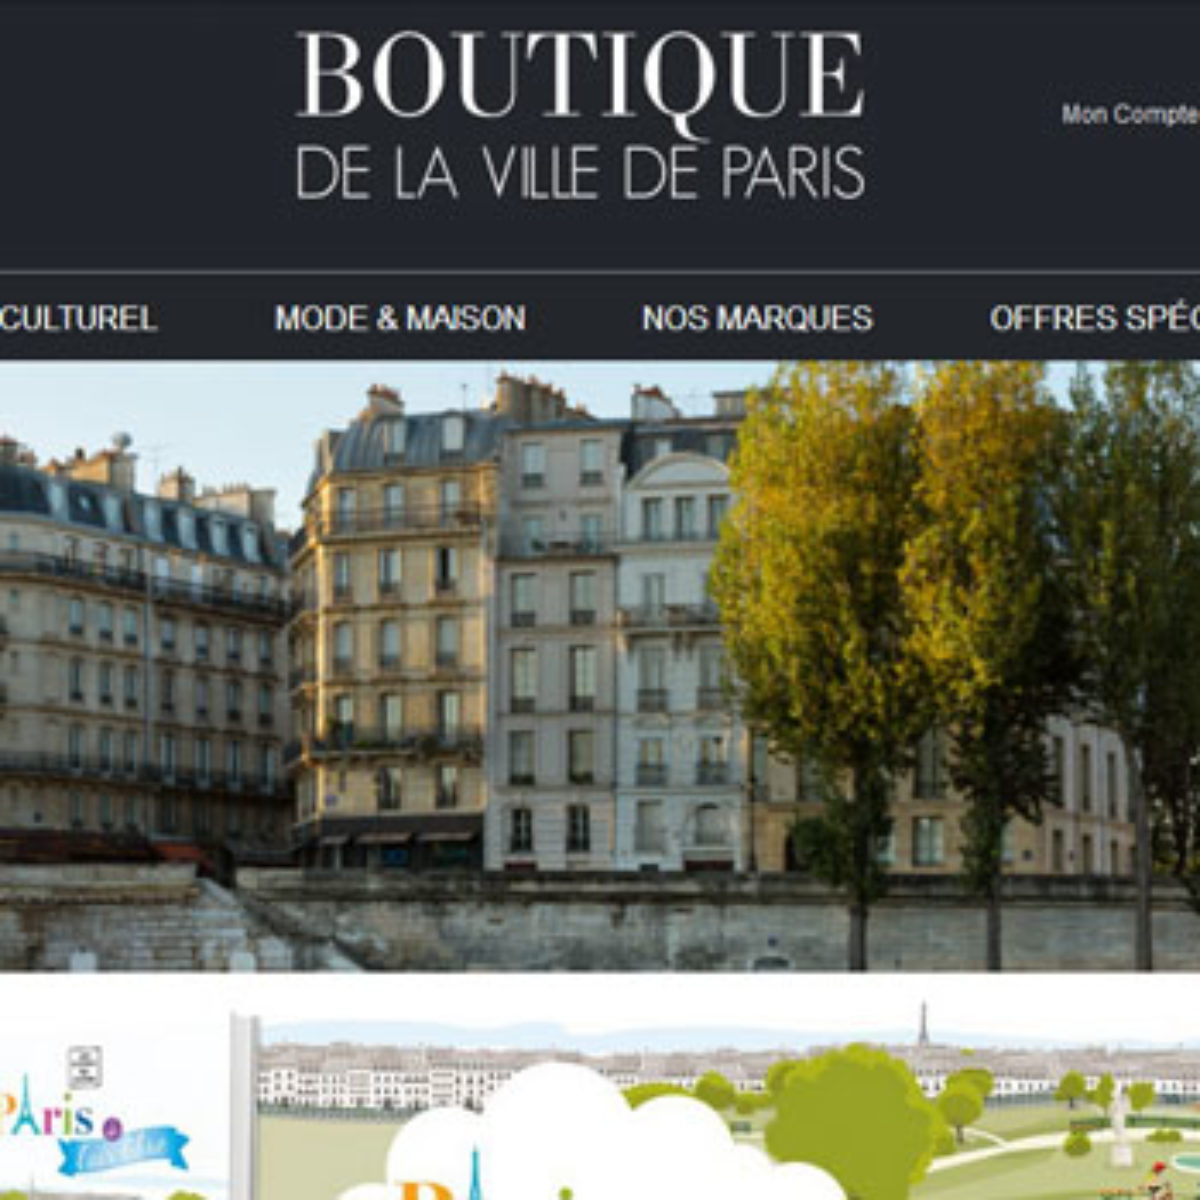Click the grey book spine beside the illustration

244,1105
